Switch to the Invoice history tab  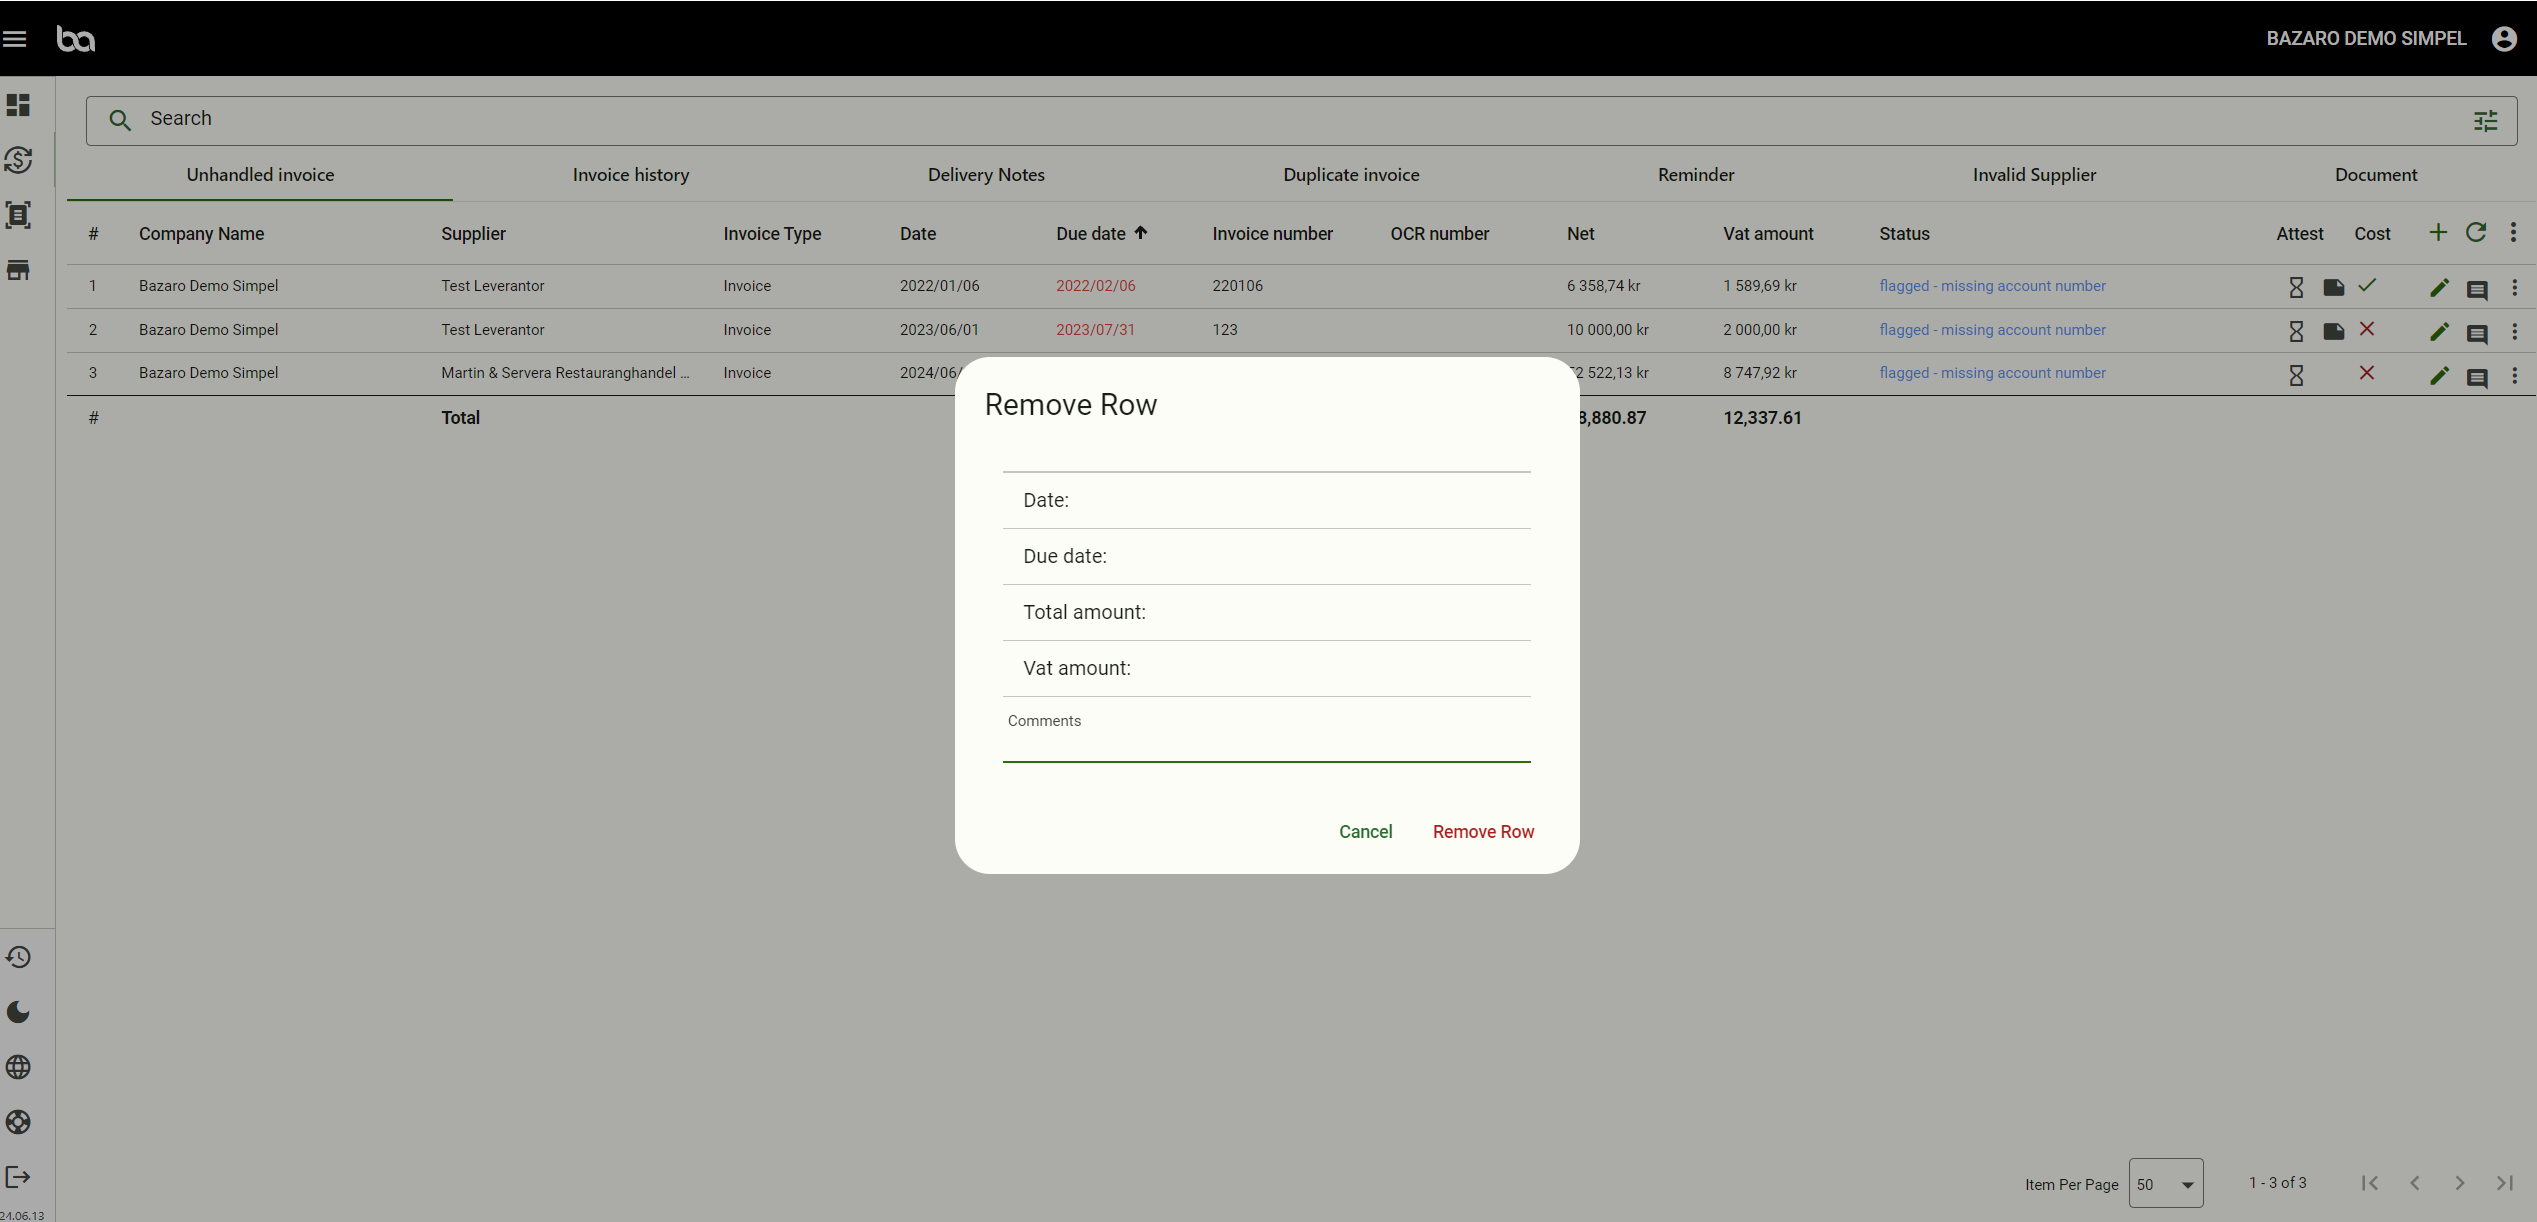(630, 175)
